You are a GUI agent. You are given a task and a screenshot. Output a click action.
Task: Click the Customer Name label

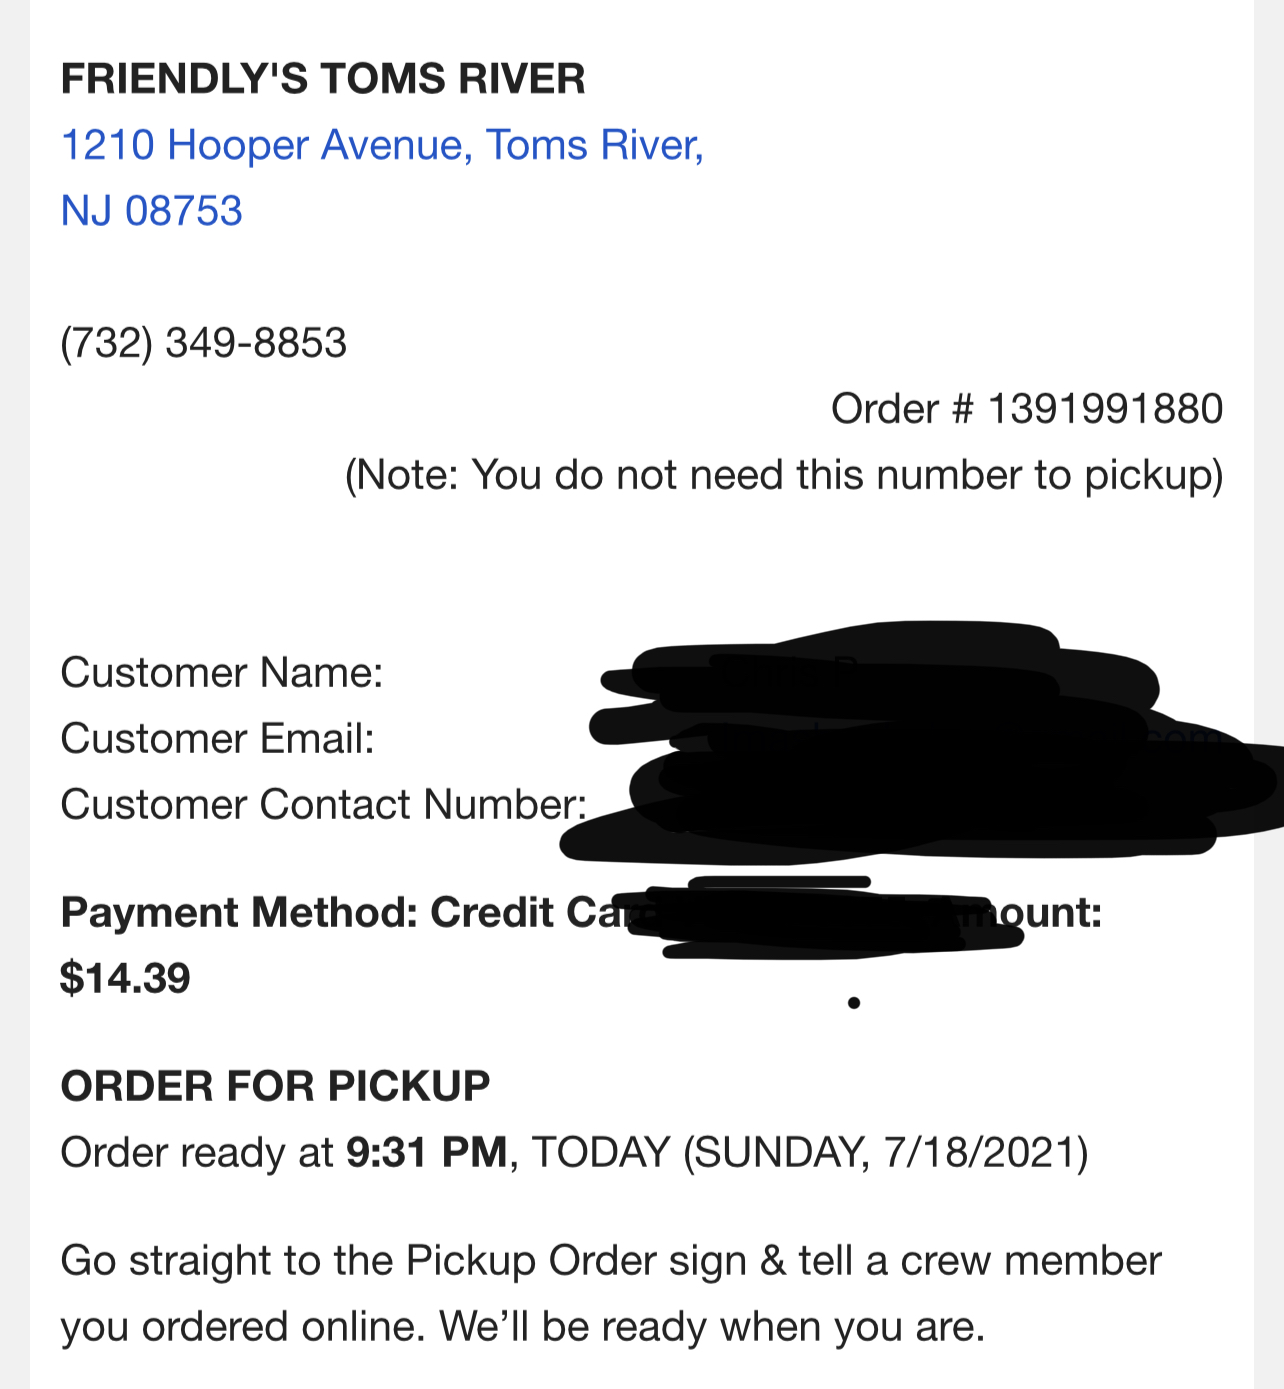[222, 673]
